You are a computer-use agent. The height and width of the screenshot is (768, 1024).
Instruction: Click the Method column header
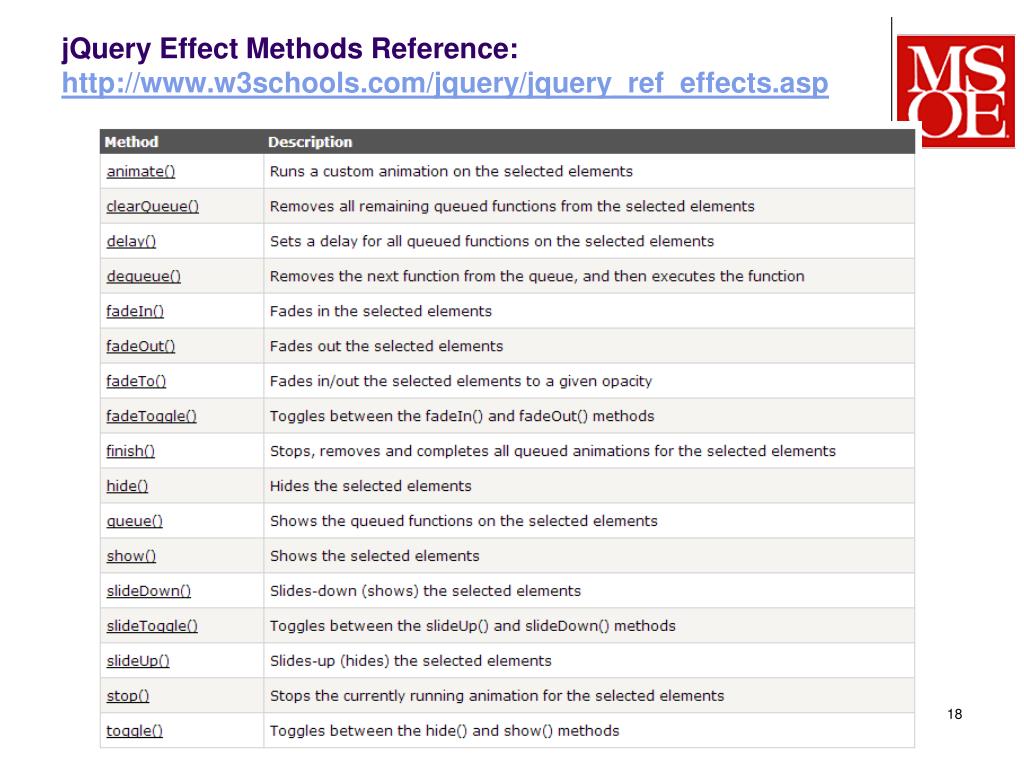pyautogui.click(x=131, y=142)
